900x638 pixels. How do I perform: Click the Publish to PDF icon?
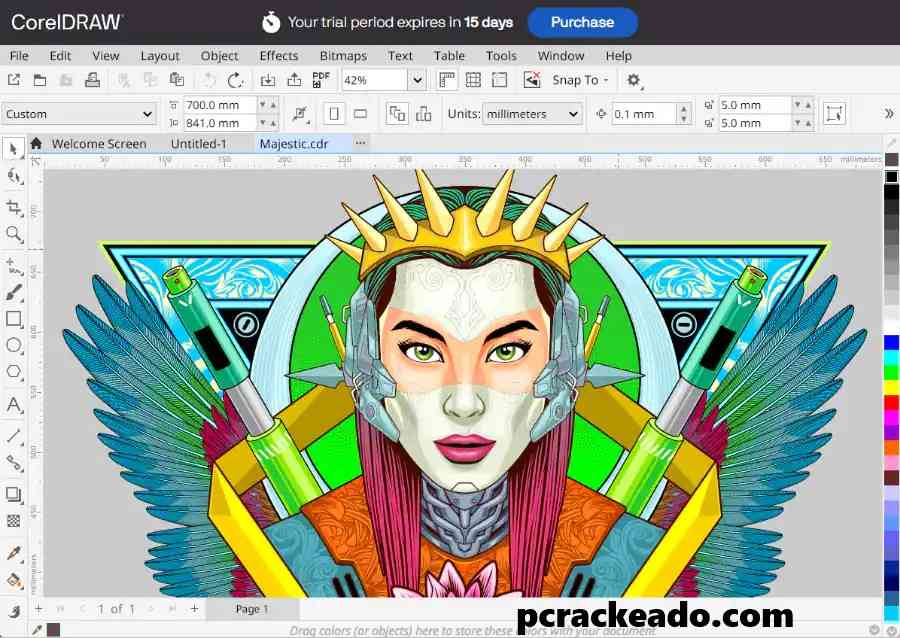click(321, 80)
